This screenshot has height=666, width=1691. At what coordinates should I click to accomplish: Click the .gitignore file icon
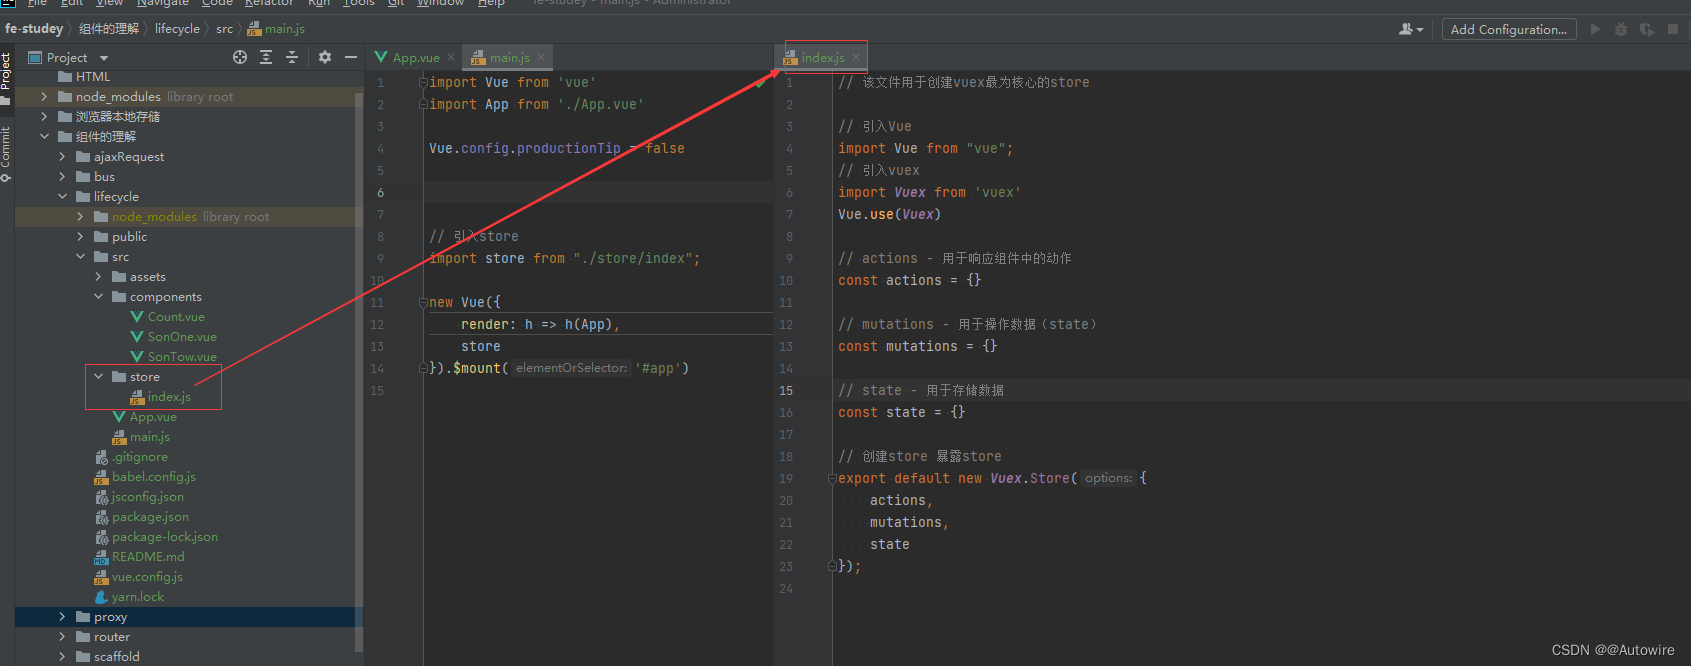pos(101,457)
